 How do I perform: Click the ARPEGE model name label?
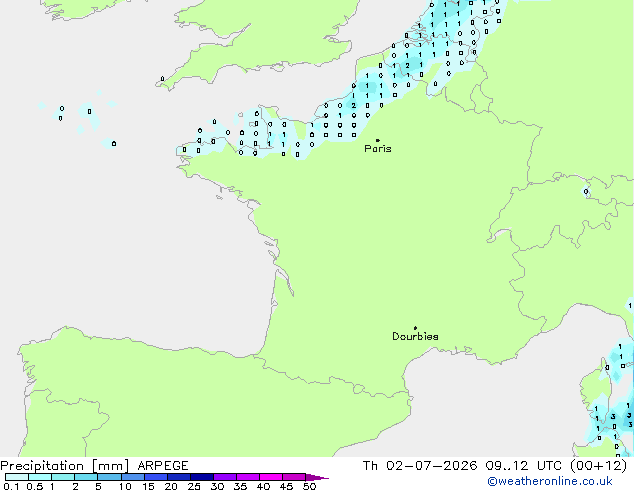pos(163,466)
